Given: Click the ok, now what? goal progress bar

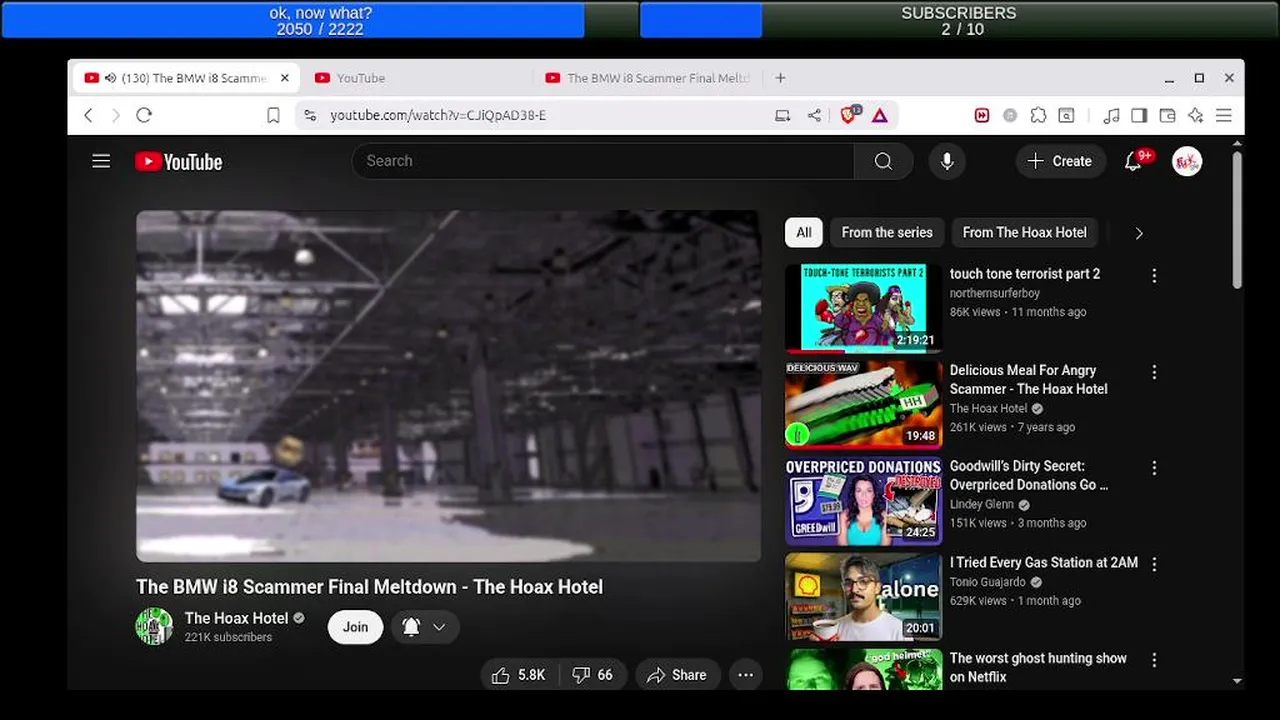Looking at the screenshot, I should [320, 20].
